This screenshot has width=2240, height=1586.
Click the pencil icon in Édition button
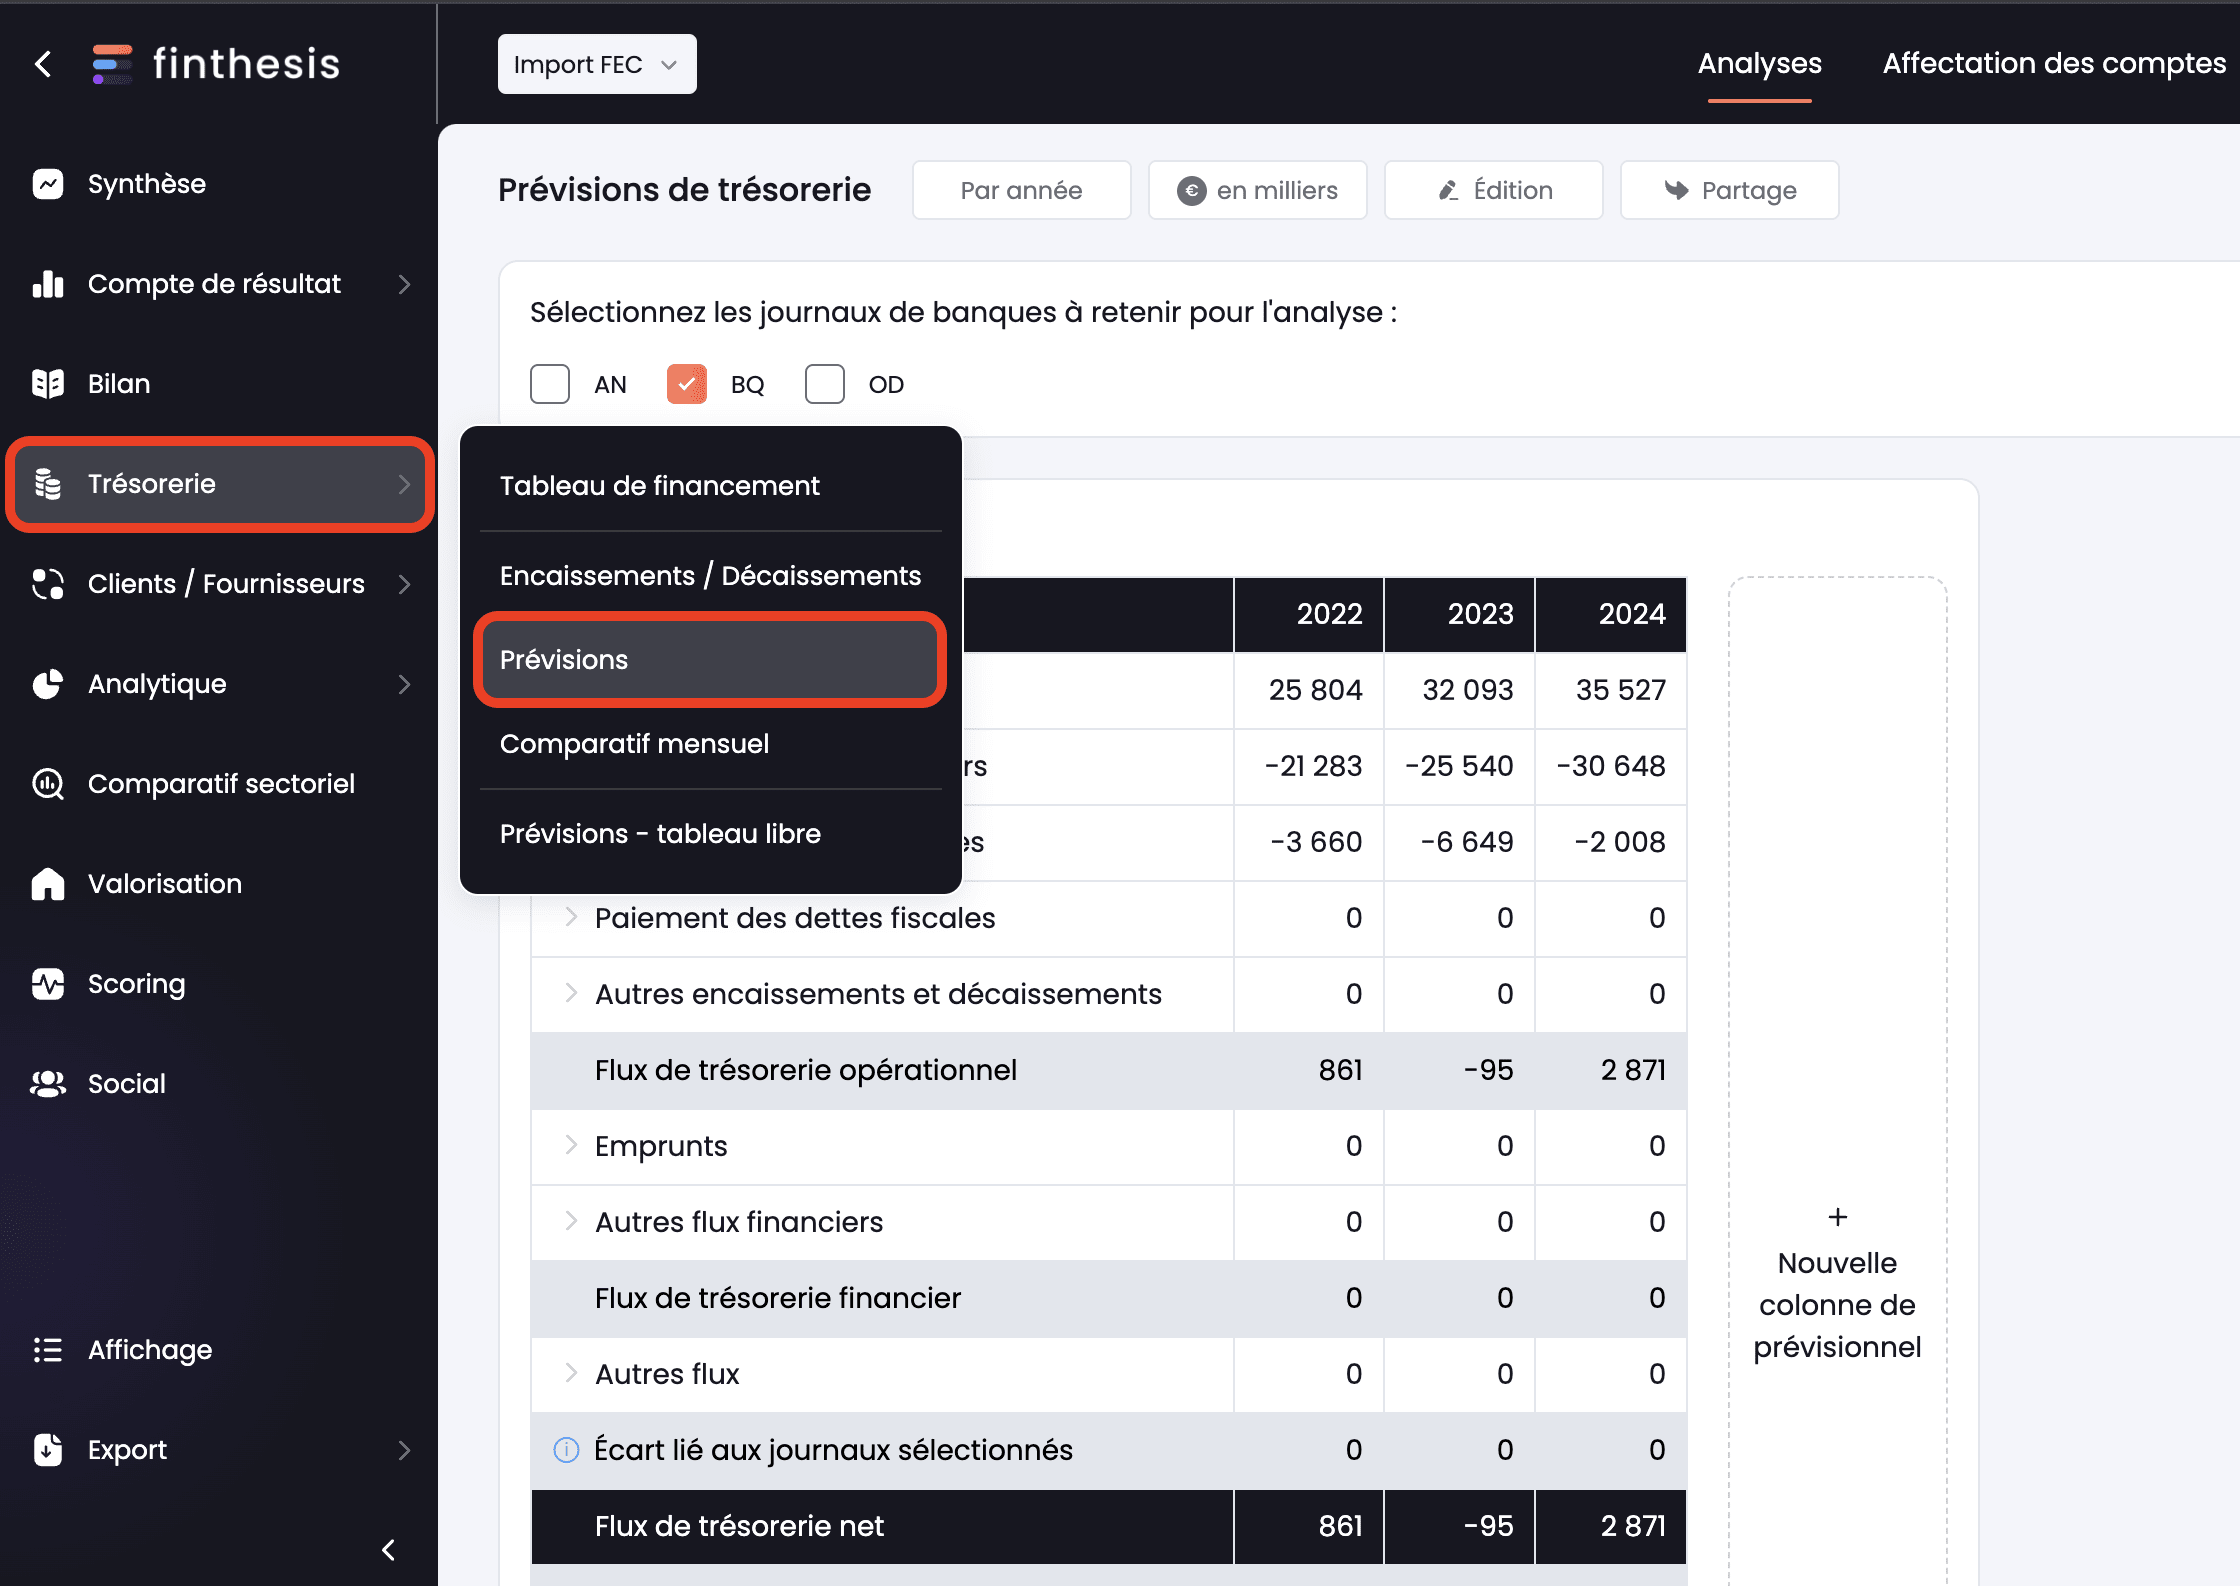click(x=1449, y=190)
